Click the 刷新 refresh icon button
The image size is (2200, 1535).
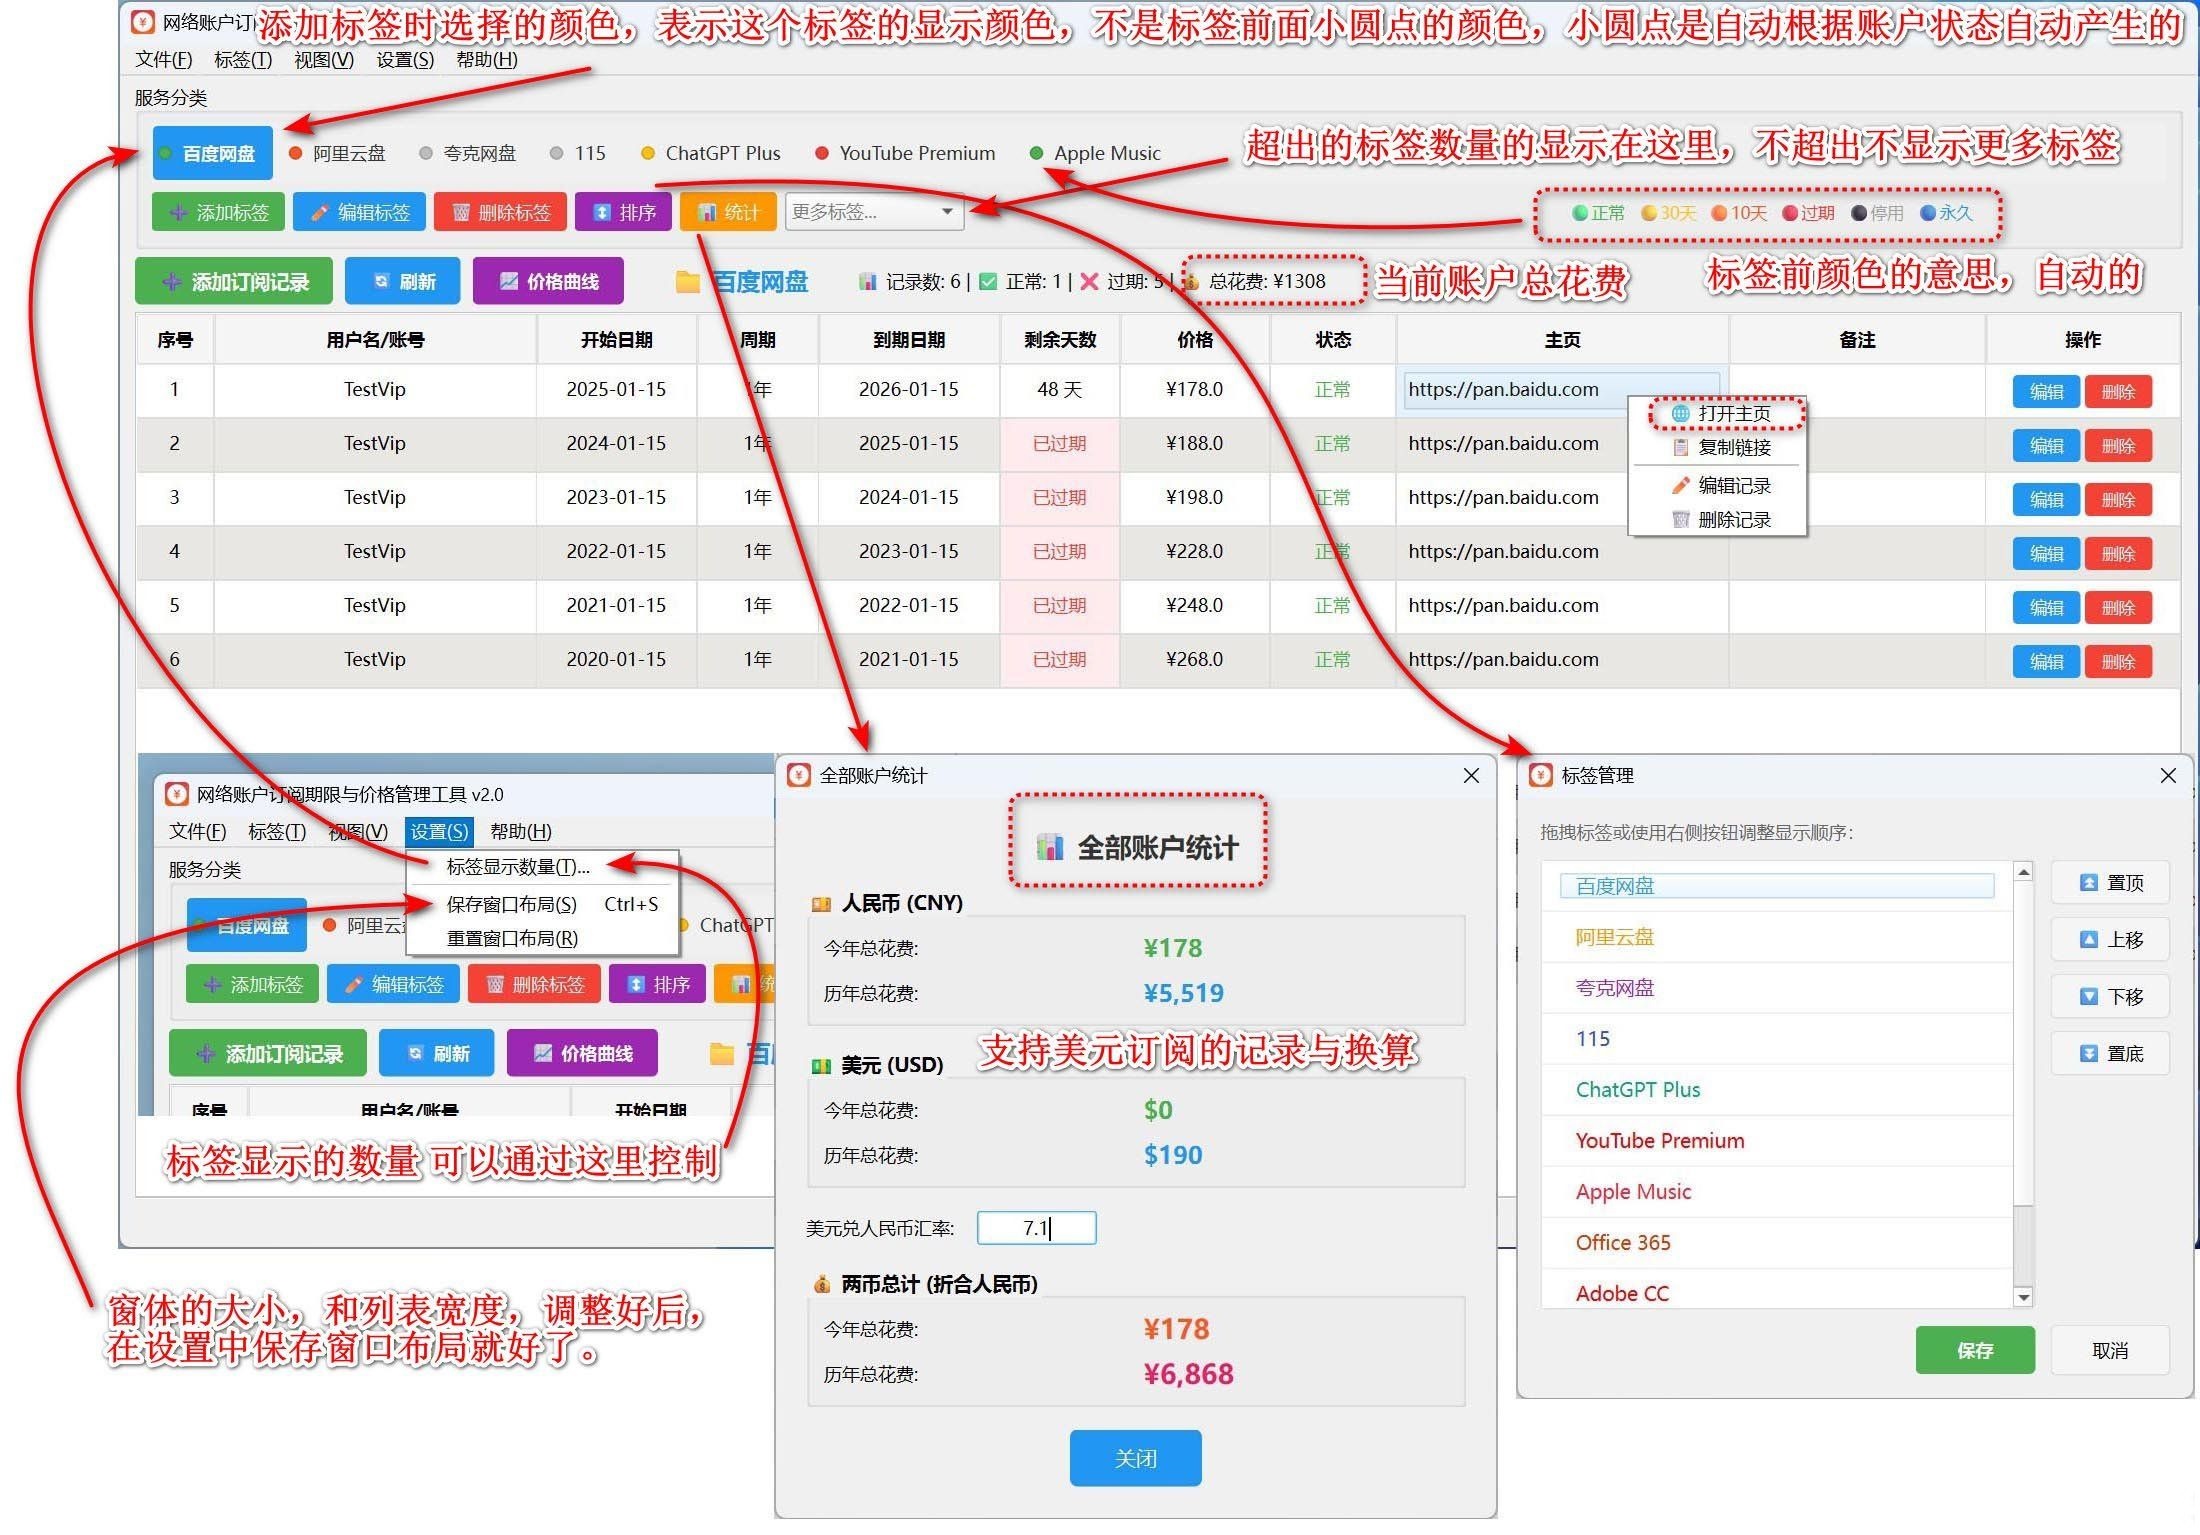pyautogui.click(x=403, y=281)
